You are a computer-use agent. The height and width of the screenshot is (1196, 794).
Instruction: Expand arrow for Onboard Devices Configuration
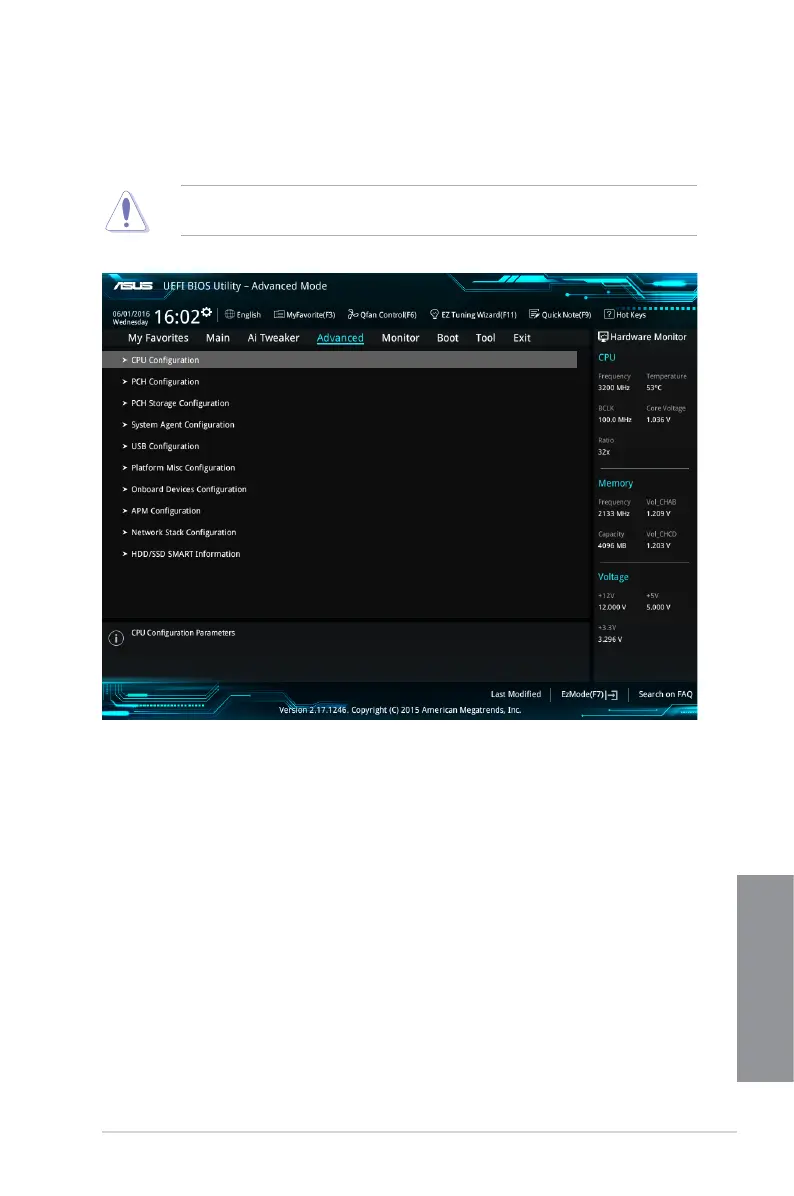[x=125, y=489]
